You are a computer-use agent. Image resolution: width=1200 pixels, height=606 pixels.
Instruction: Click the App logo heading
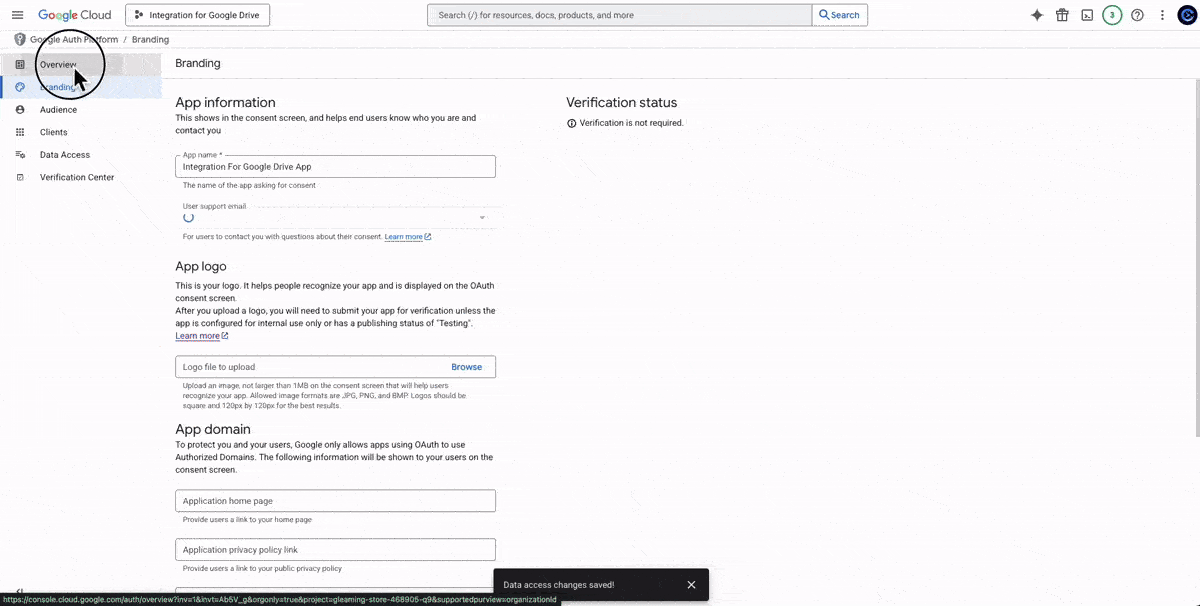click(201, 266)
